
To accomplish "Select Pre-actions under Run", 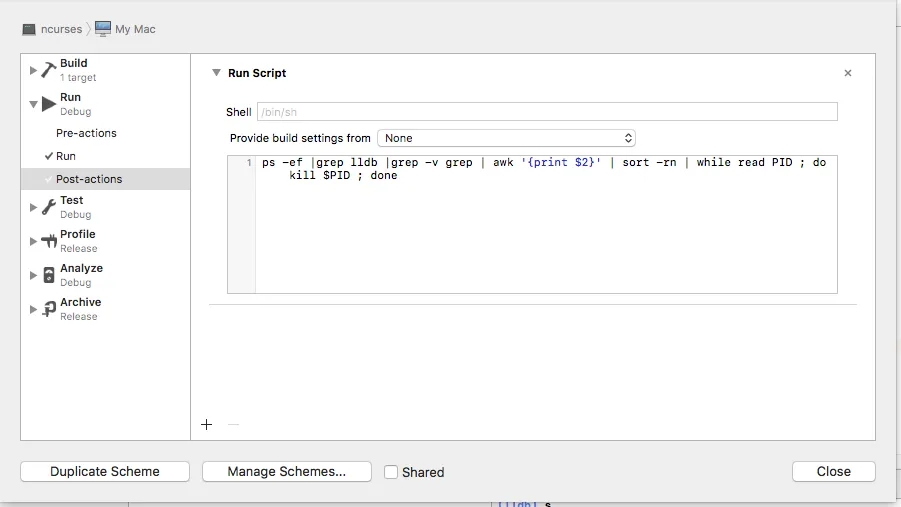I will [86, 133].
